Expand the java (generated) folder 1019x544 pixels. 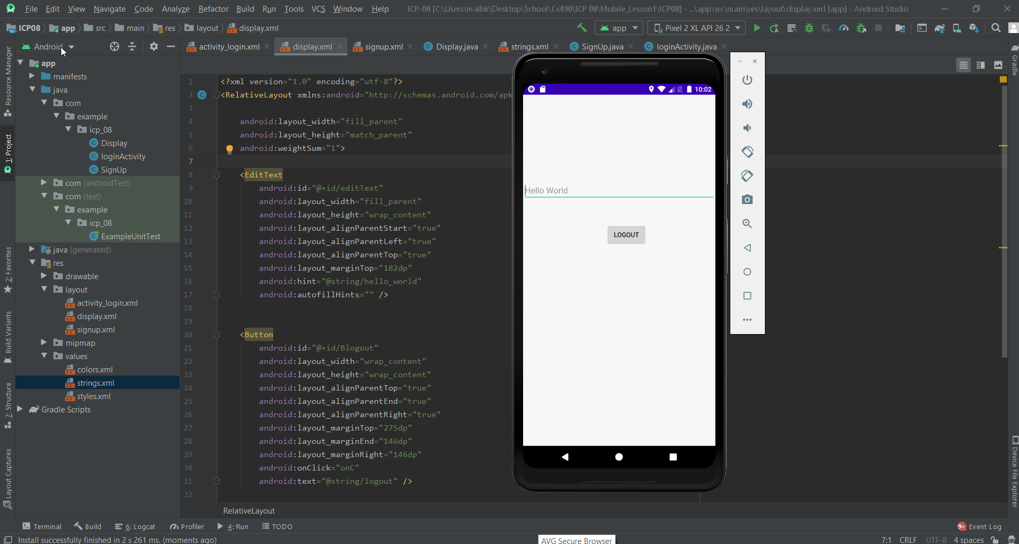pos(32,250)
